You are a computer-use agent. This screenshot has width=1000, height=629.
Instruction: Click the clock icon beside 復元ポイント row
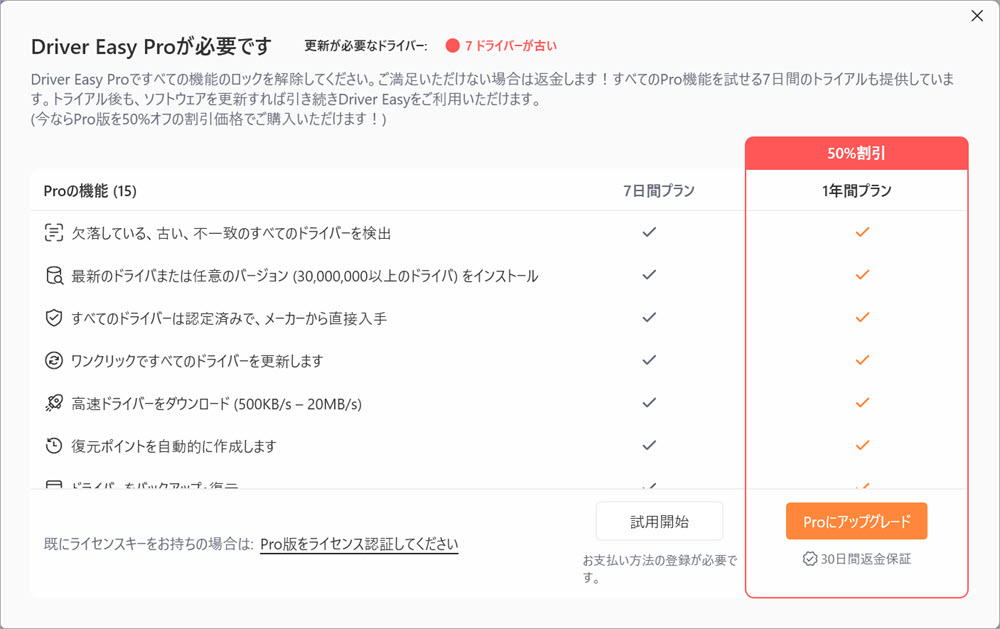[x=54, y=446]
